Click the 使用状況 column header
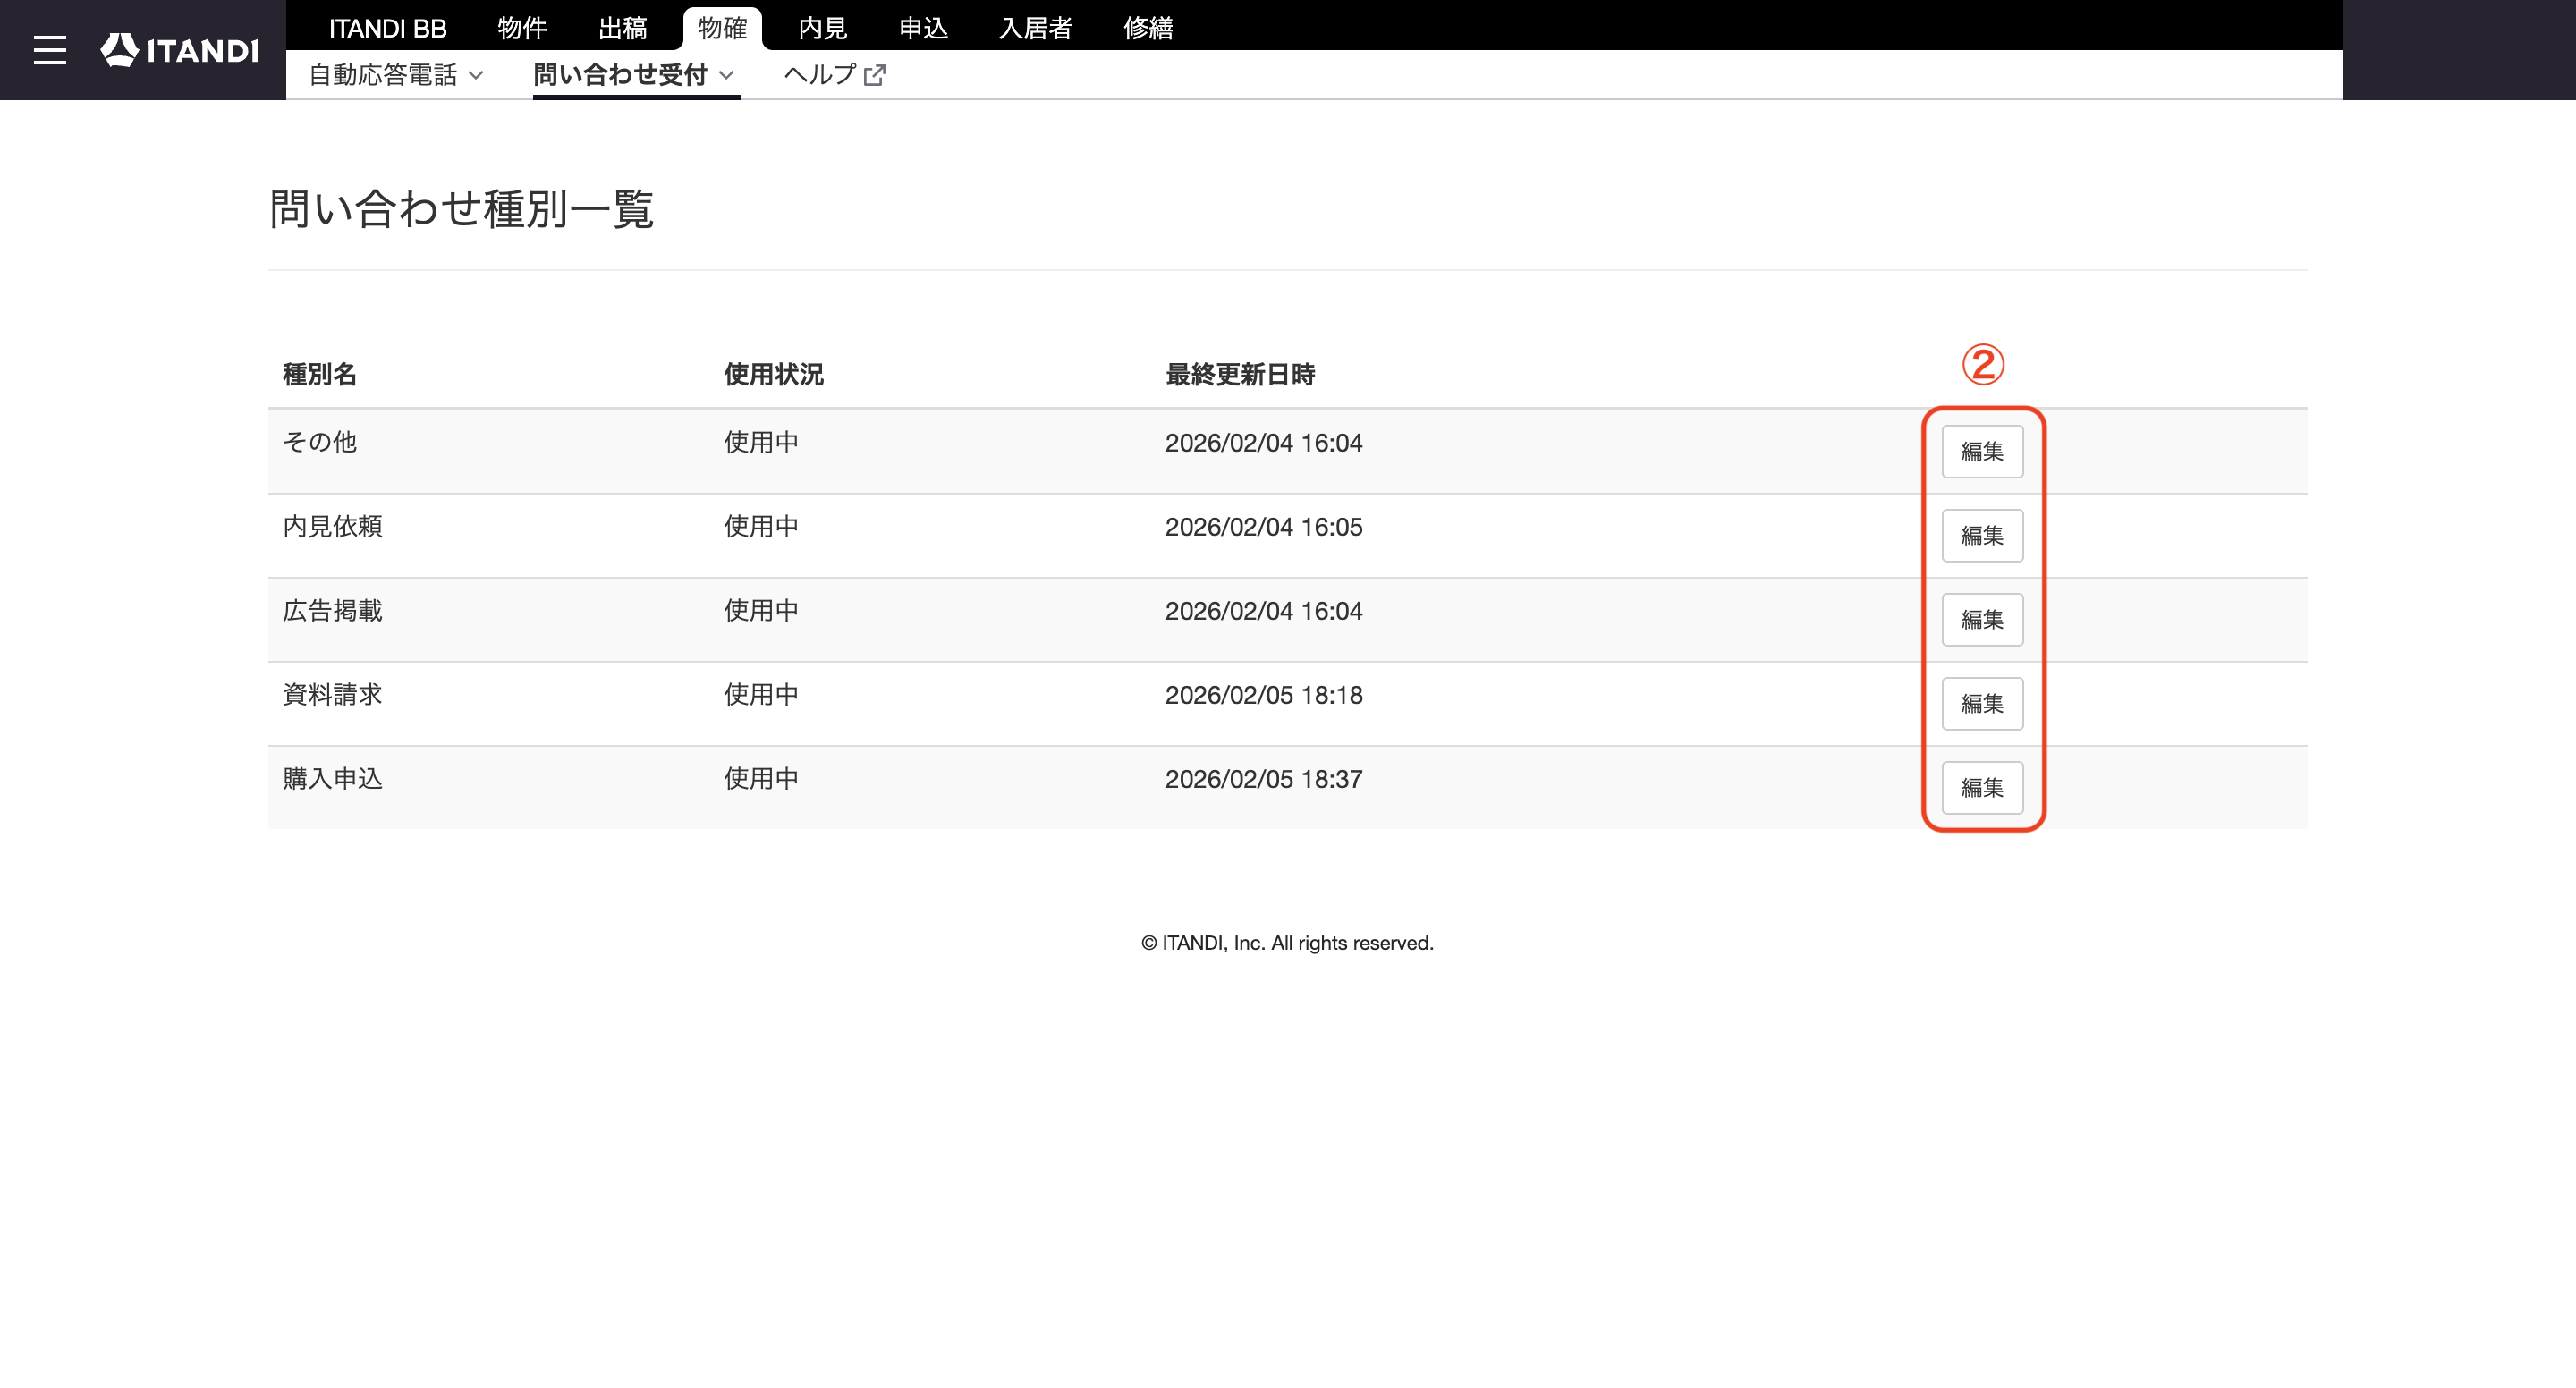Viewport: 2576px width, 1388px height. 774,374
